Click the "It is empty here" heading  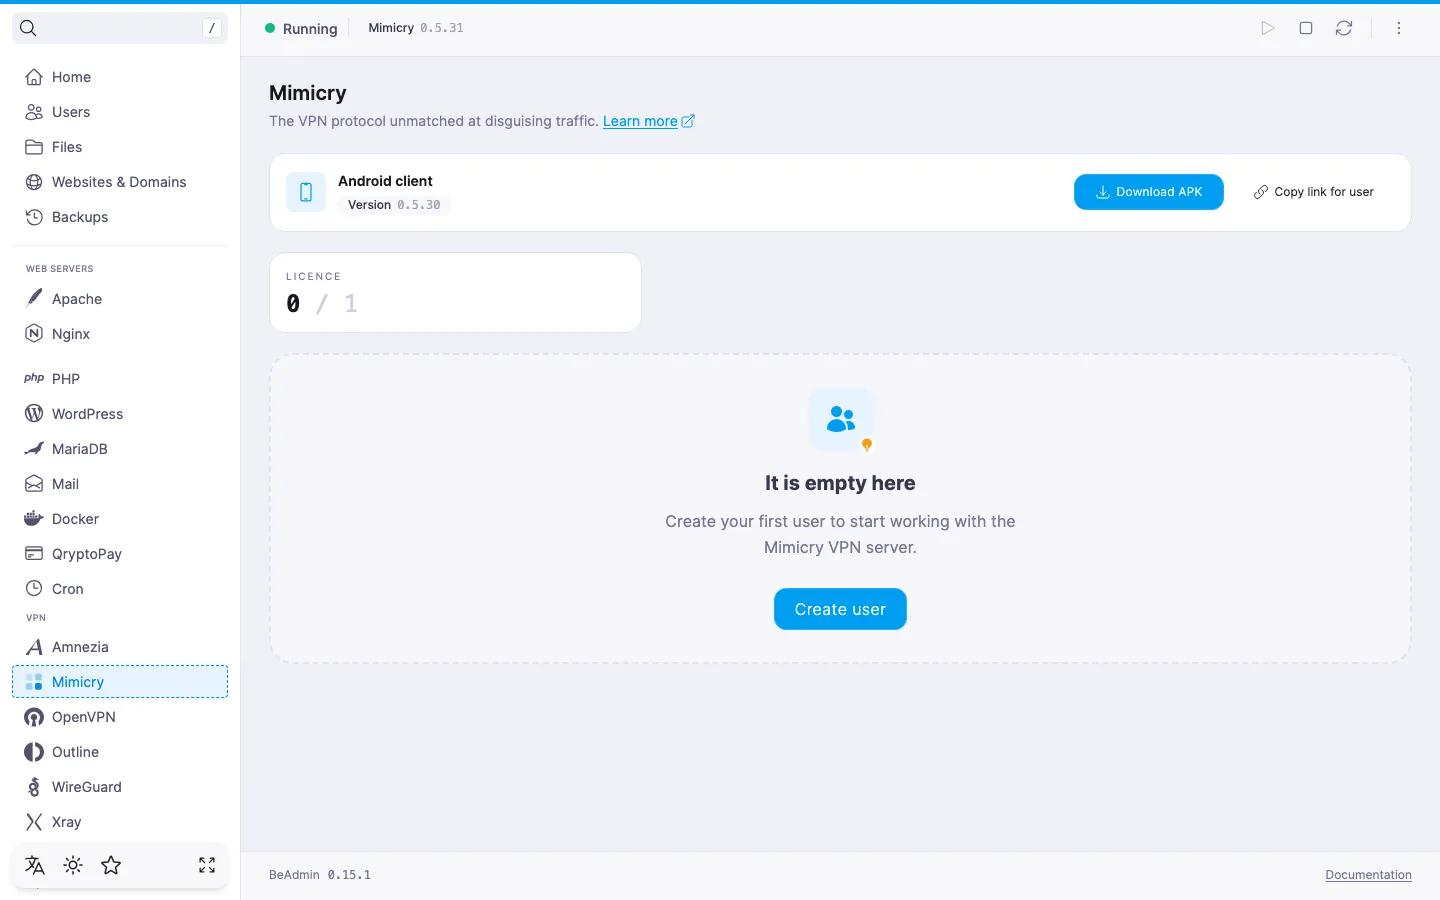point(840,483)
